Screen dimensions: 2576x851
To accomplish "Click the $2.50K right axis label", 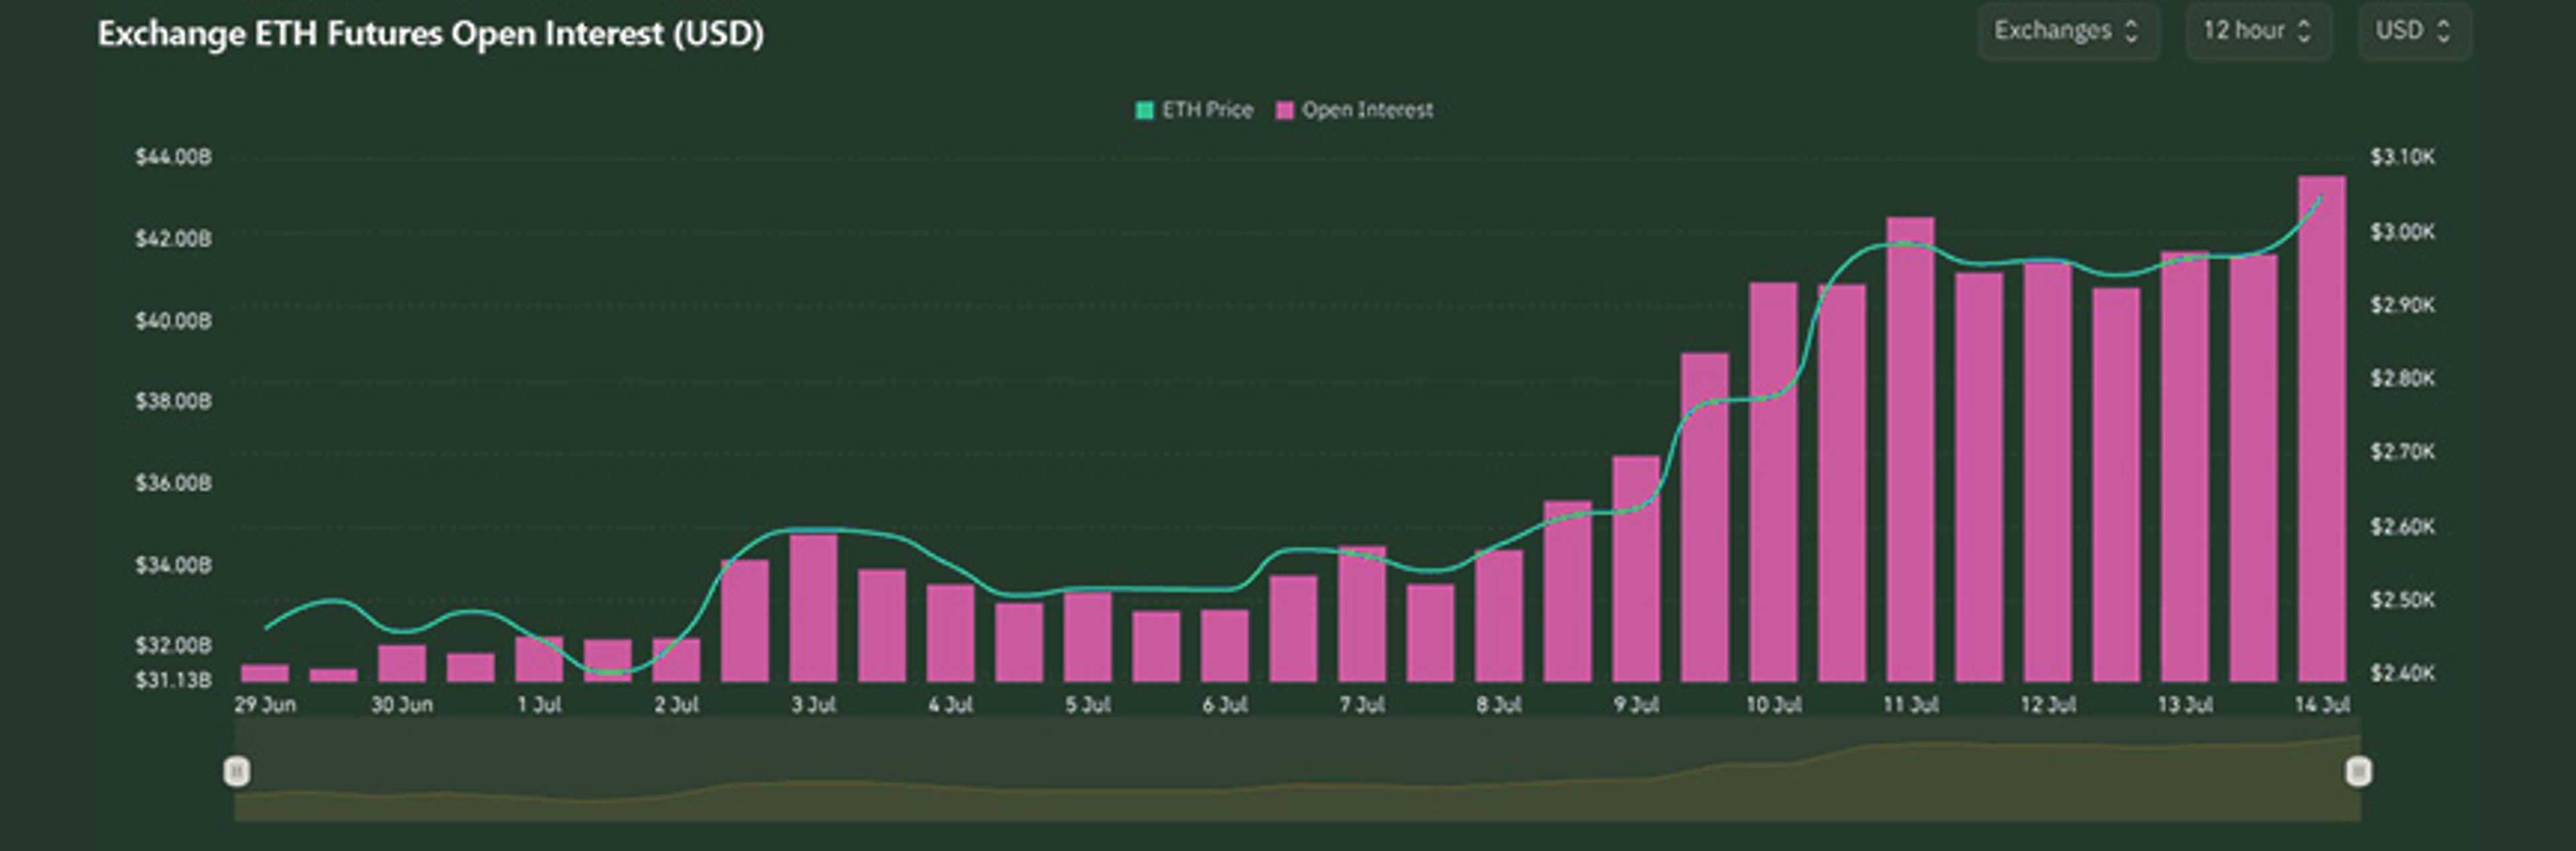I will [2402, 600].
